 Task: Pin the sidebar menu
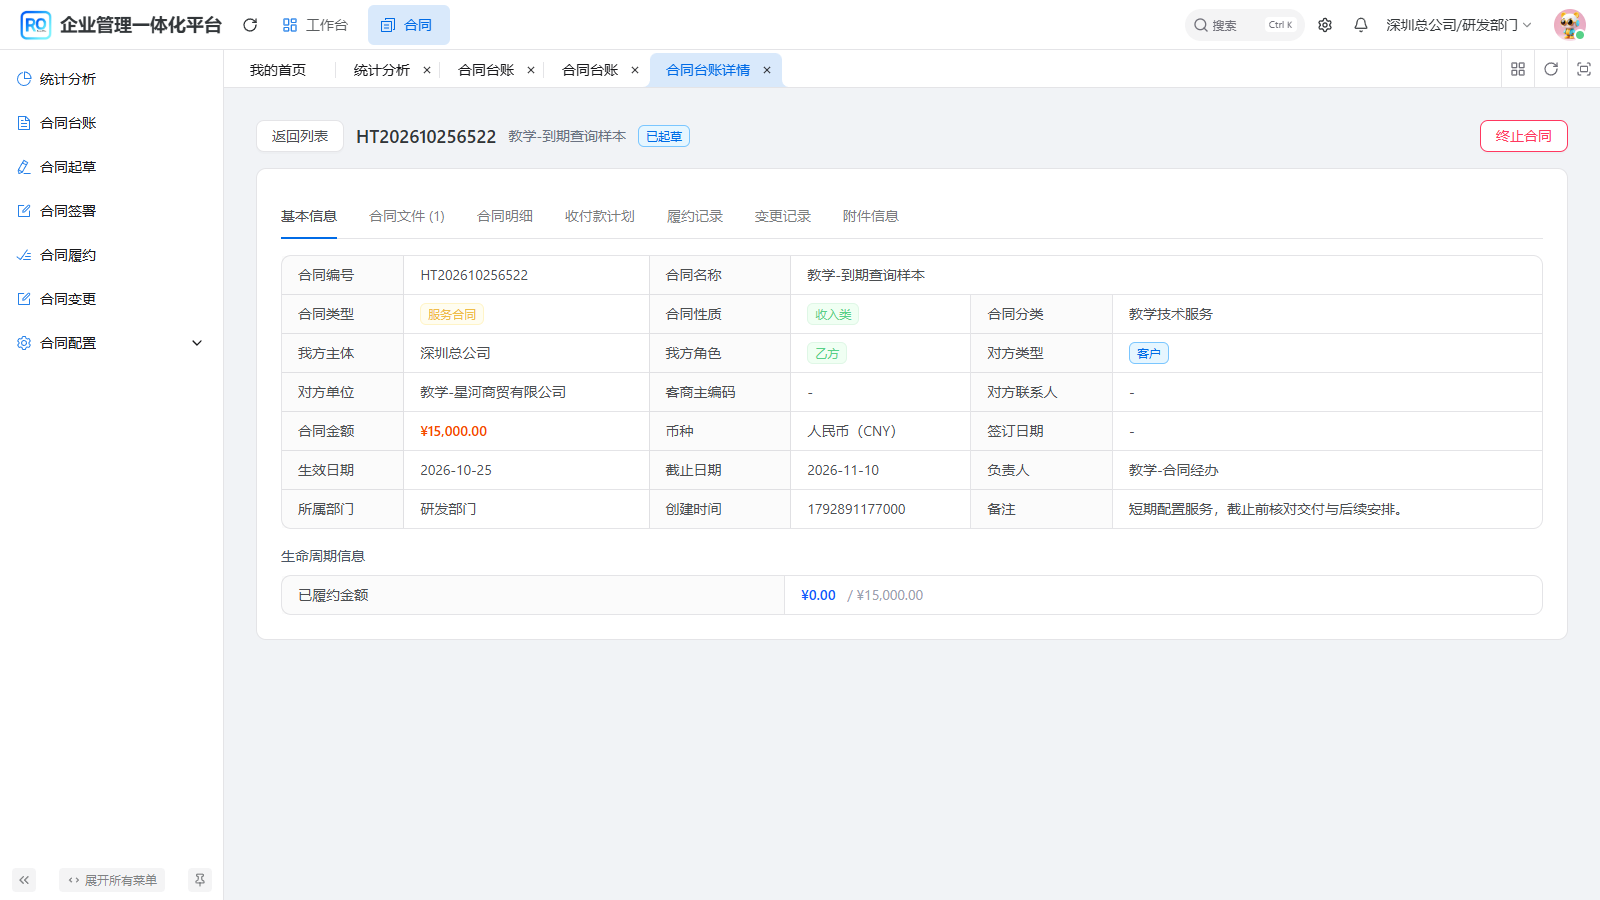click(x=200, y=880)
